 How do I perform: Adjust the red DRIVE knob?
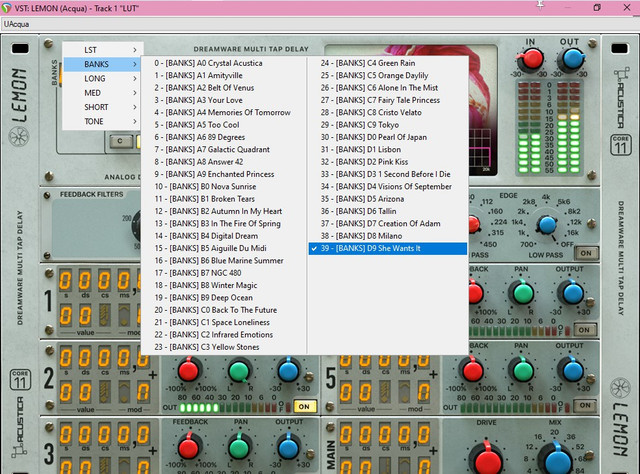click(x=487, y=459)
